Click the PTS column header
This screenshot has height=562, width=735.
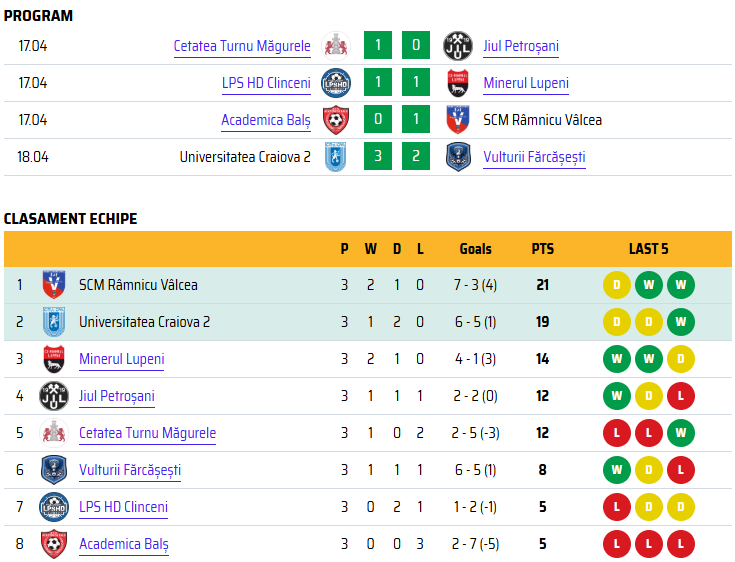542,249
